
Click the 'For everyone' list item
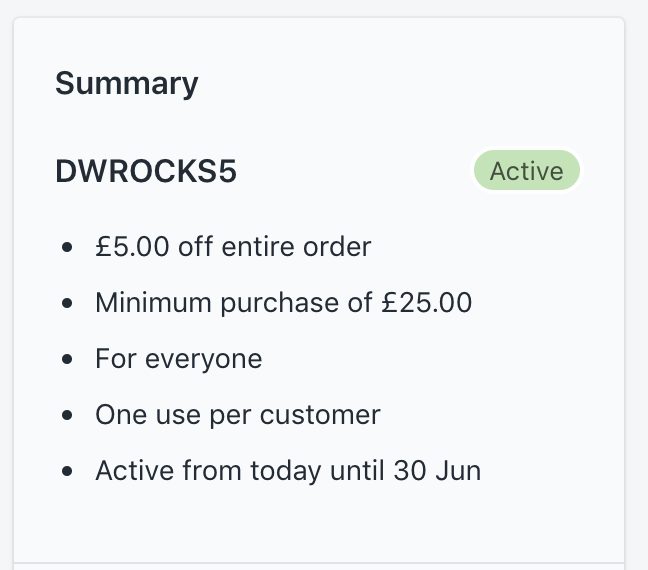(x=178, y=358)
